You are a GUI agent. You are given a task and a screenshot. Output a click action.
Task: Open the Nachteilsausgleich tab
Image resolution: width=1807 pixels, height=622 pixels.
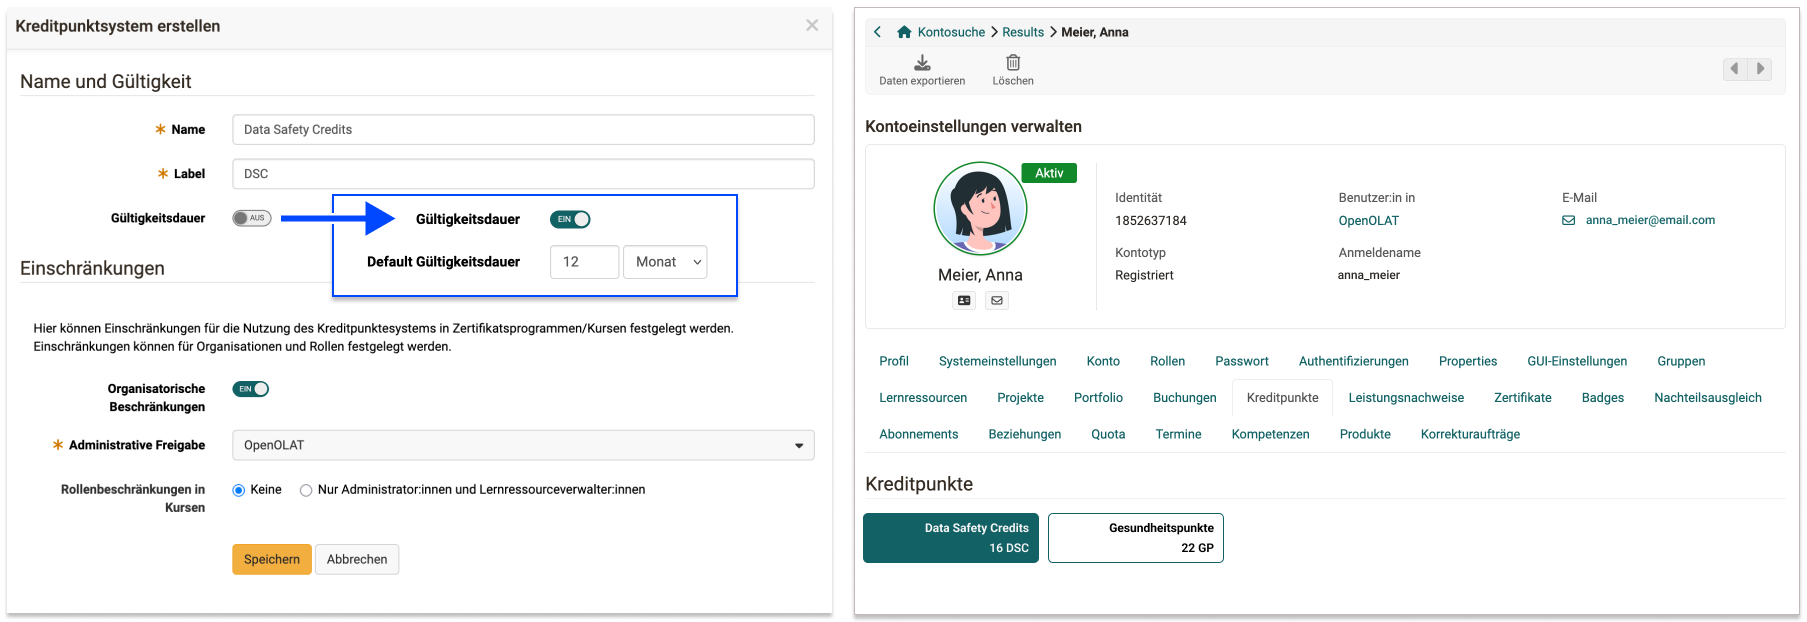click(1707, 398)
